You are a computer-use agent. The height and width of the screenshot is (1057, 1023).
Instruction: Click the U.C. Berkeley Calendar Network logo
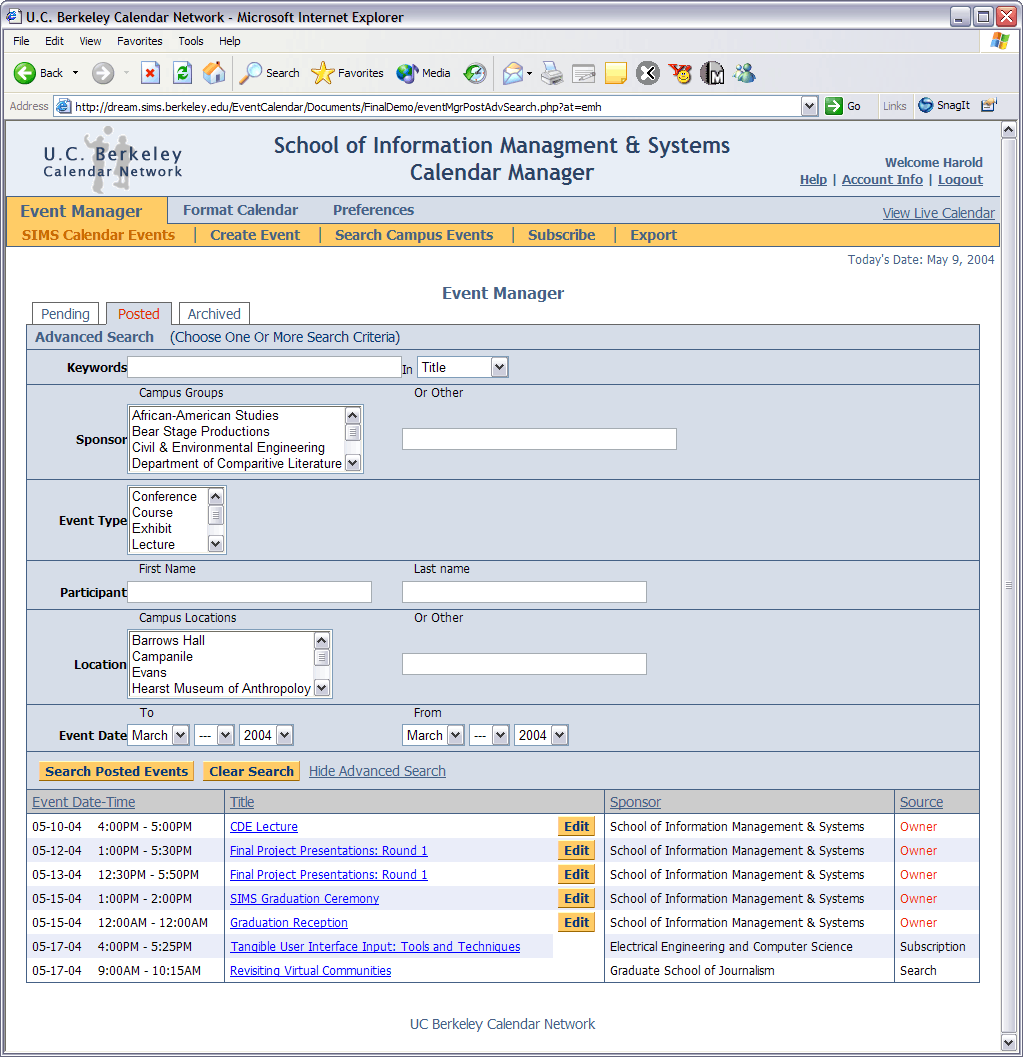[x=113, y=162]
